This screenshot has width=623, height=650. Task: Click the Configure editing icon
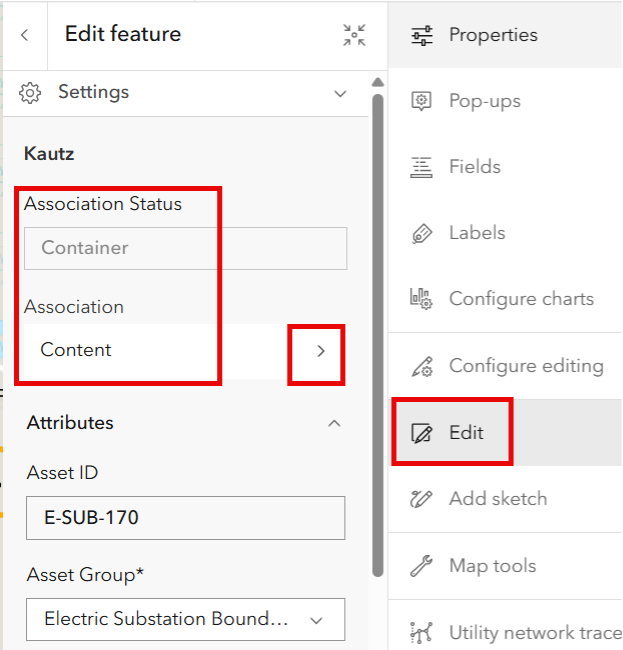422,366
